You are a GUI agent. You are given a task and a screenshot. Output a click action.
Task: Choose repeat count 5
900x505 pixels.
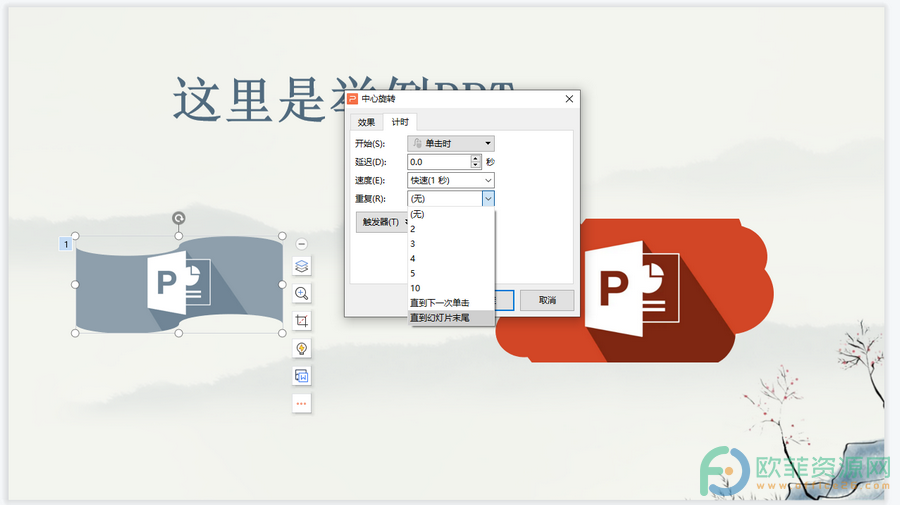451,274
